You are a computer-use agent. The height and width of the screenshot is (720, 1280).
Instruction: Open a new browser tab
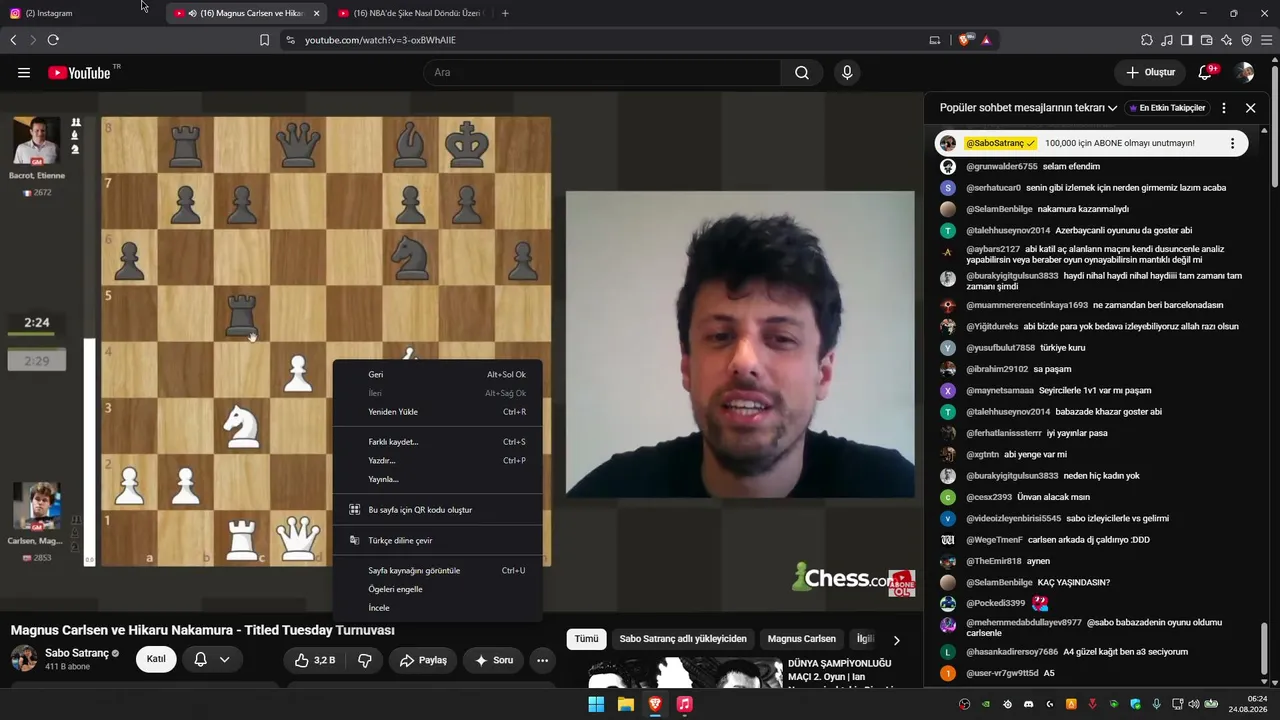505,13
